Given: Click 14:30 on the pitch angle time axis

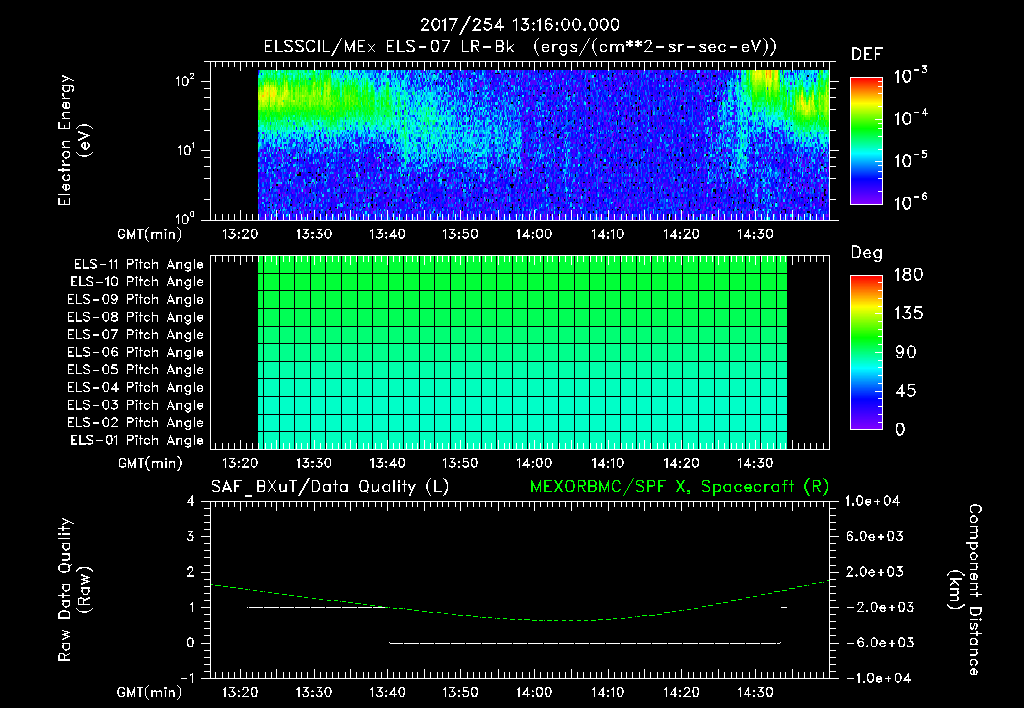Looking at the screenshot, I should (755, 464).
